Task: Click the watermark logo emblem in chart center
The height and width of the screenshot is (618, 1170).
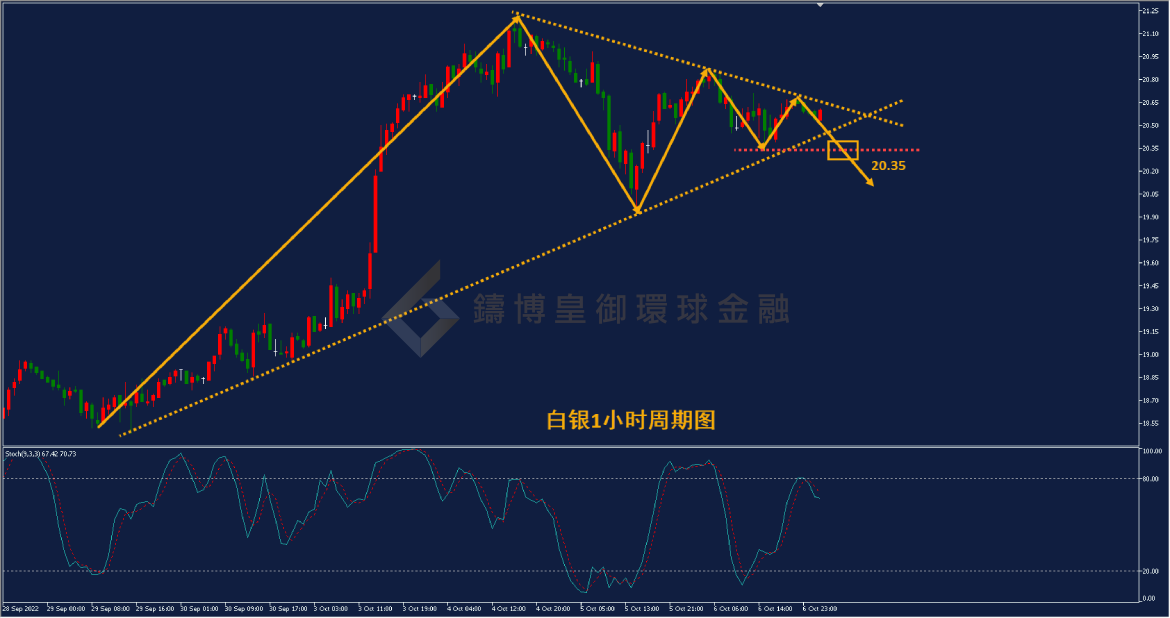Action: 422,308
